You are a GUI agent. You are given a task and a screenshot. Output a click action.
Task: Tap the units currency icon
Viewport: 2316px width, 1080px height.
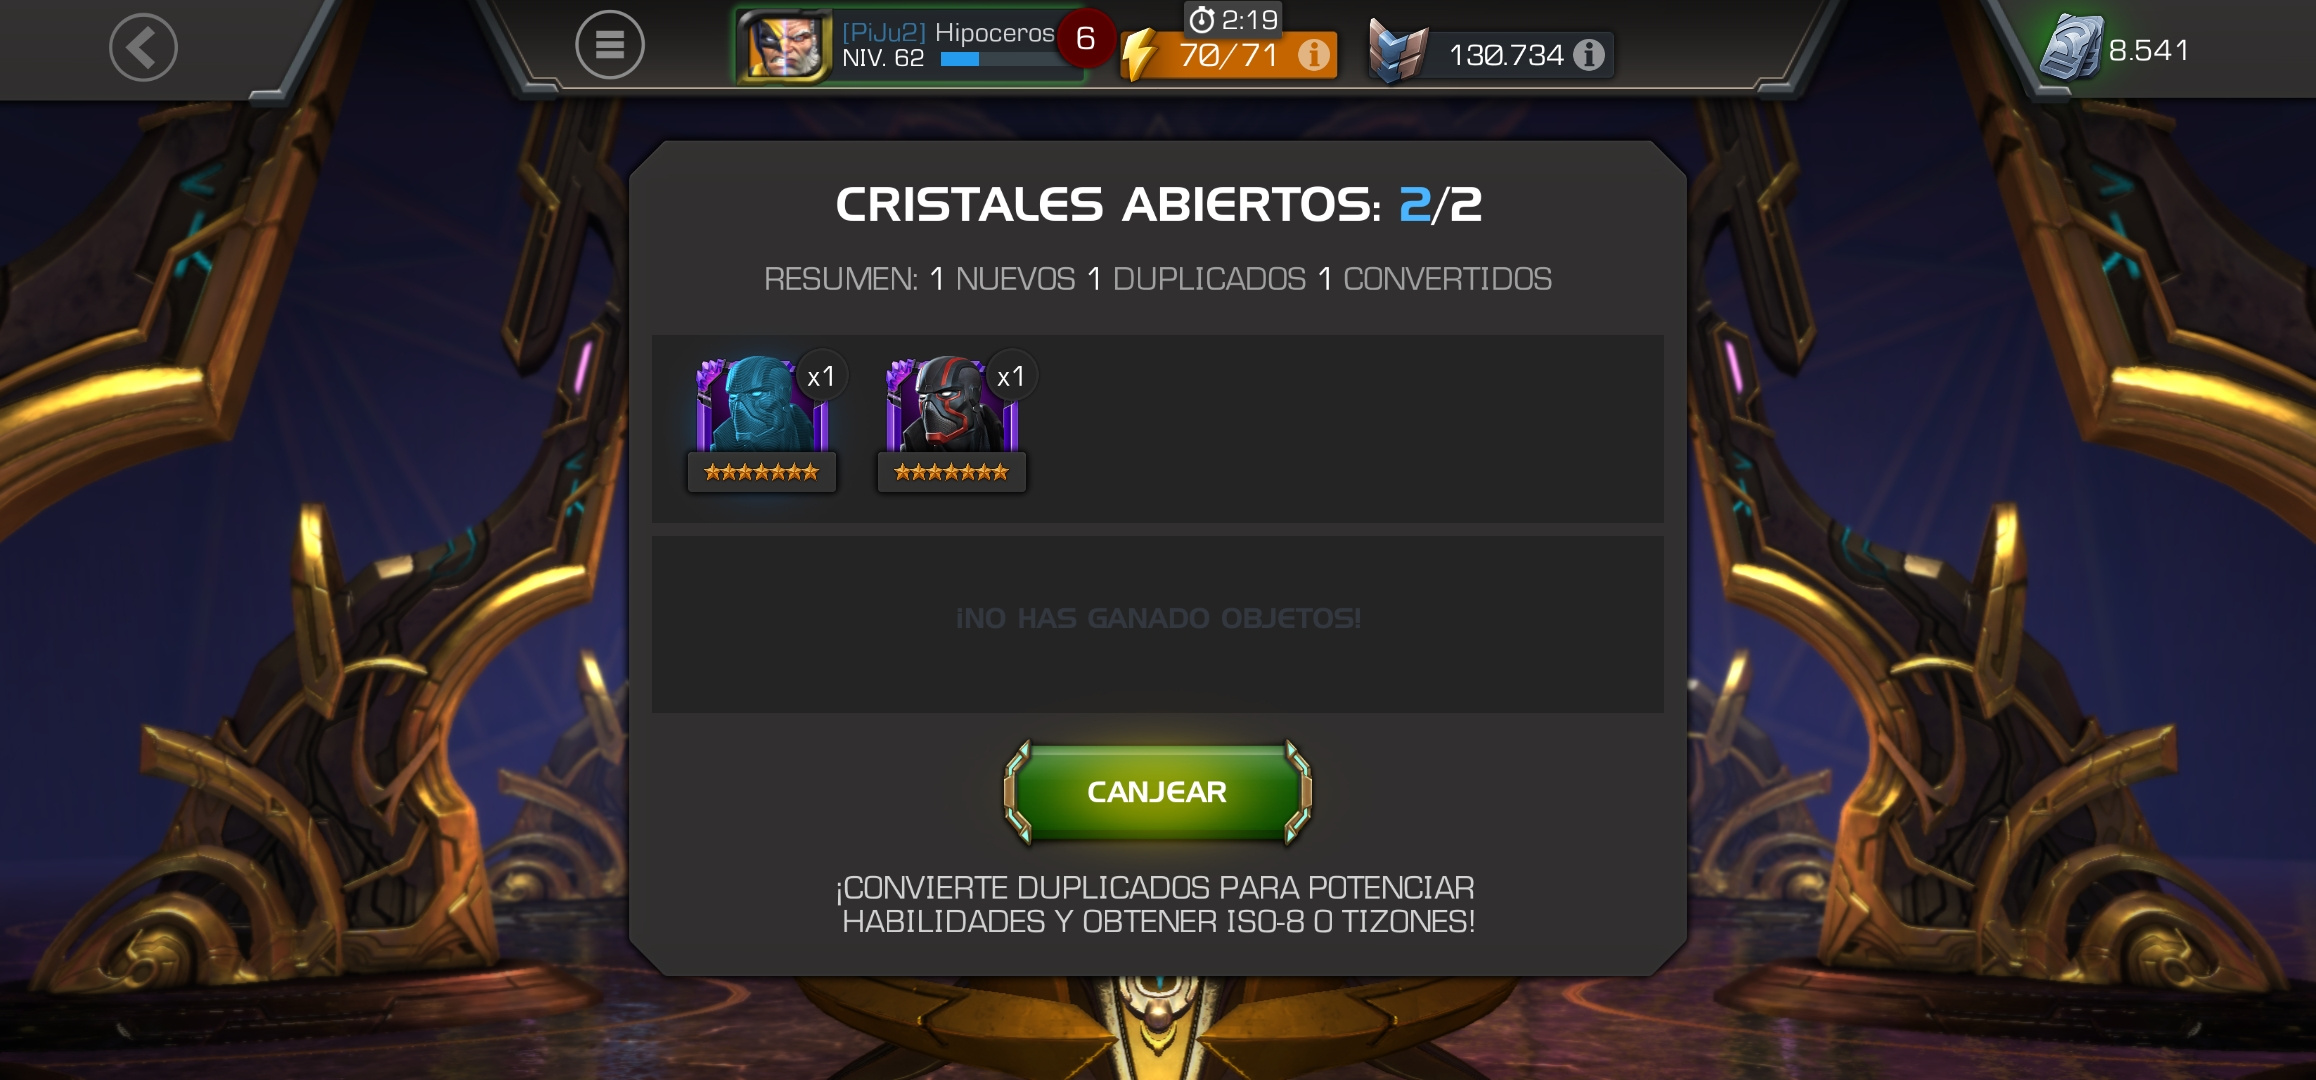2070,48
